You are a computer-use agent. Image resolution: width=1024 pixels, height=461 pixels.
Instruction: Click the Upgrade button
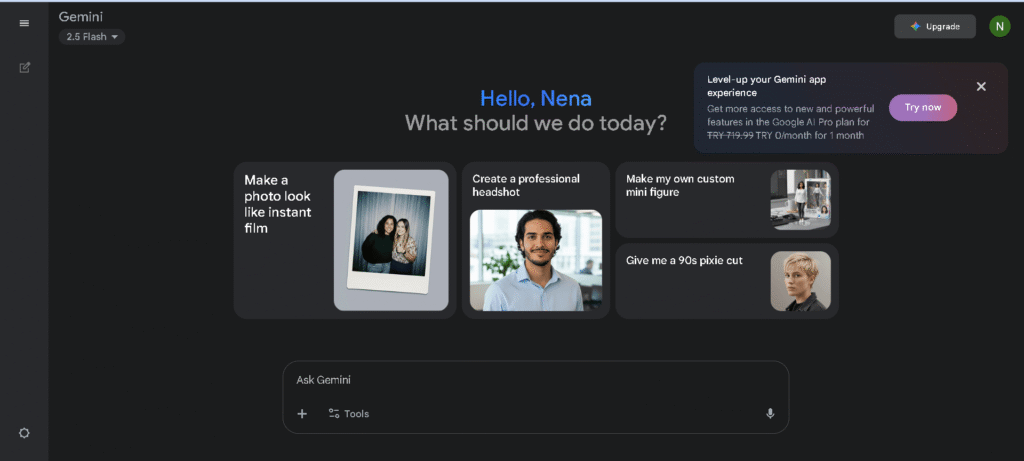point(934,26)
